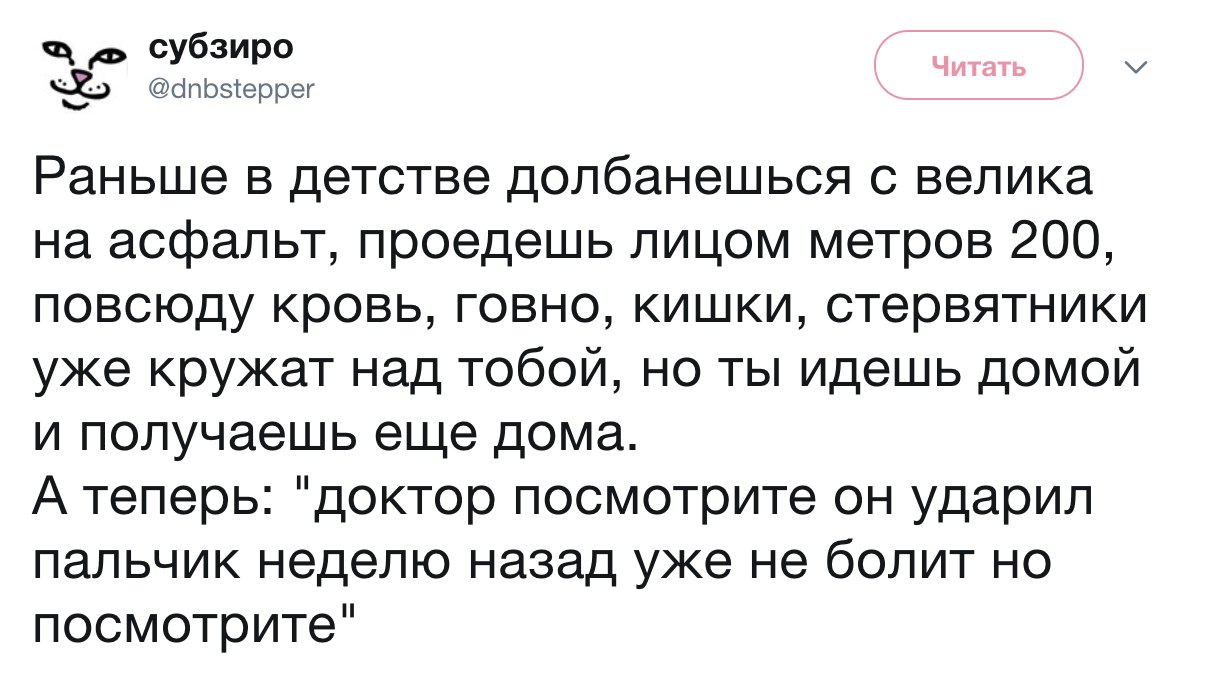Expand the tweet options with the down arrow
This screenshot has height=676, width=1216.
click(x=1135, y=64)
